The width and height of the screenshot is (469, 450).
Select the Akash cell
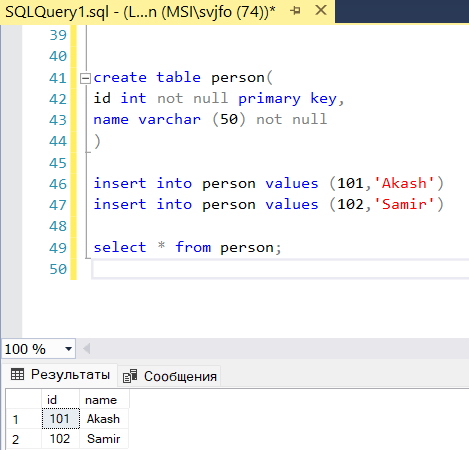pos(104,419)
